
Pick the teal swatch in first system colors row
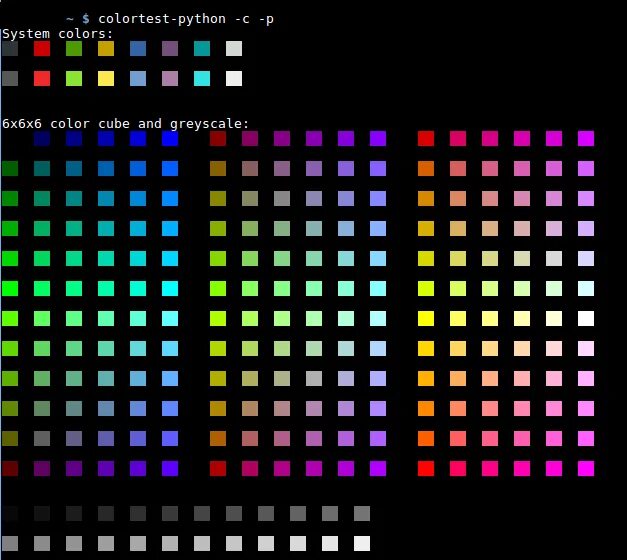(x=202, y=49)
